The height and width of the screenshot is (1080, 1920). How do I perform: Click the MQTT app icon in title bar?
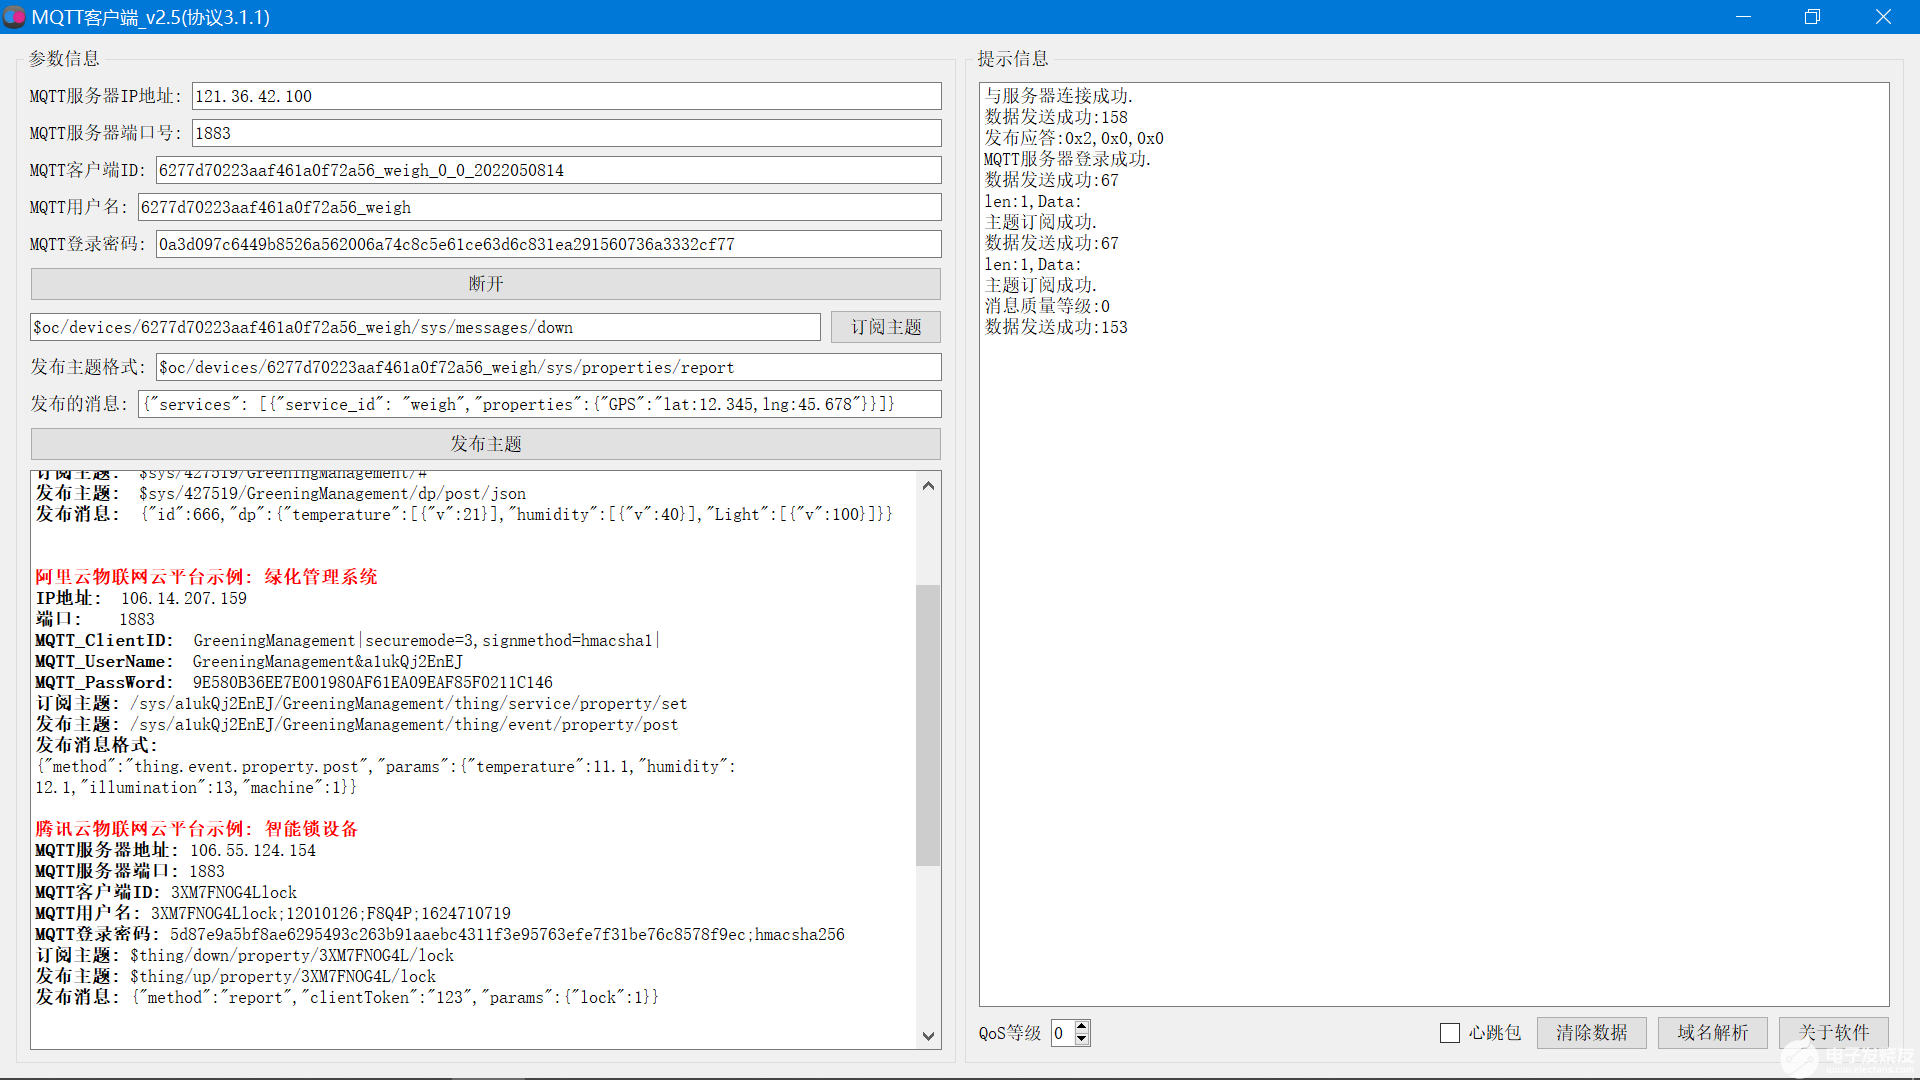(14, 17)
